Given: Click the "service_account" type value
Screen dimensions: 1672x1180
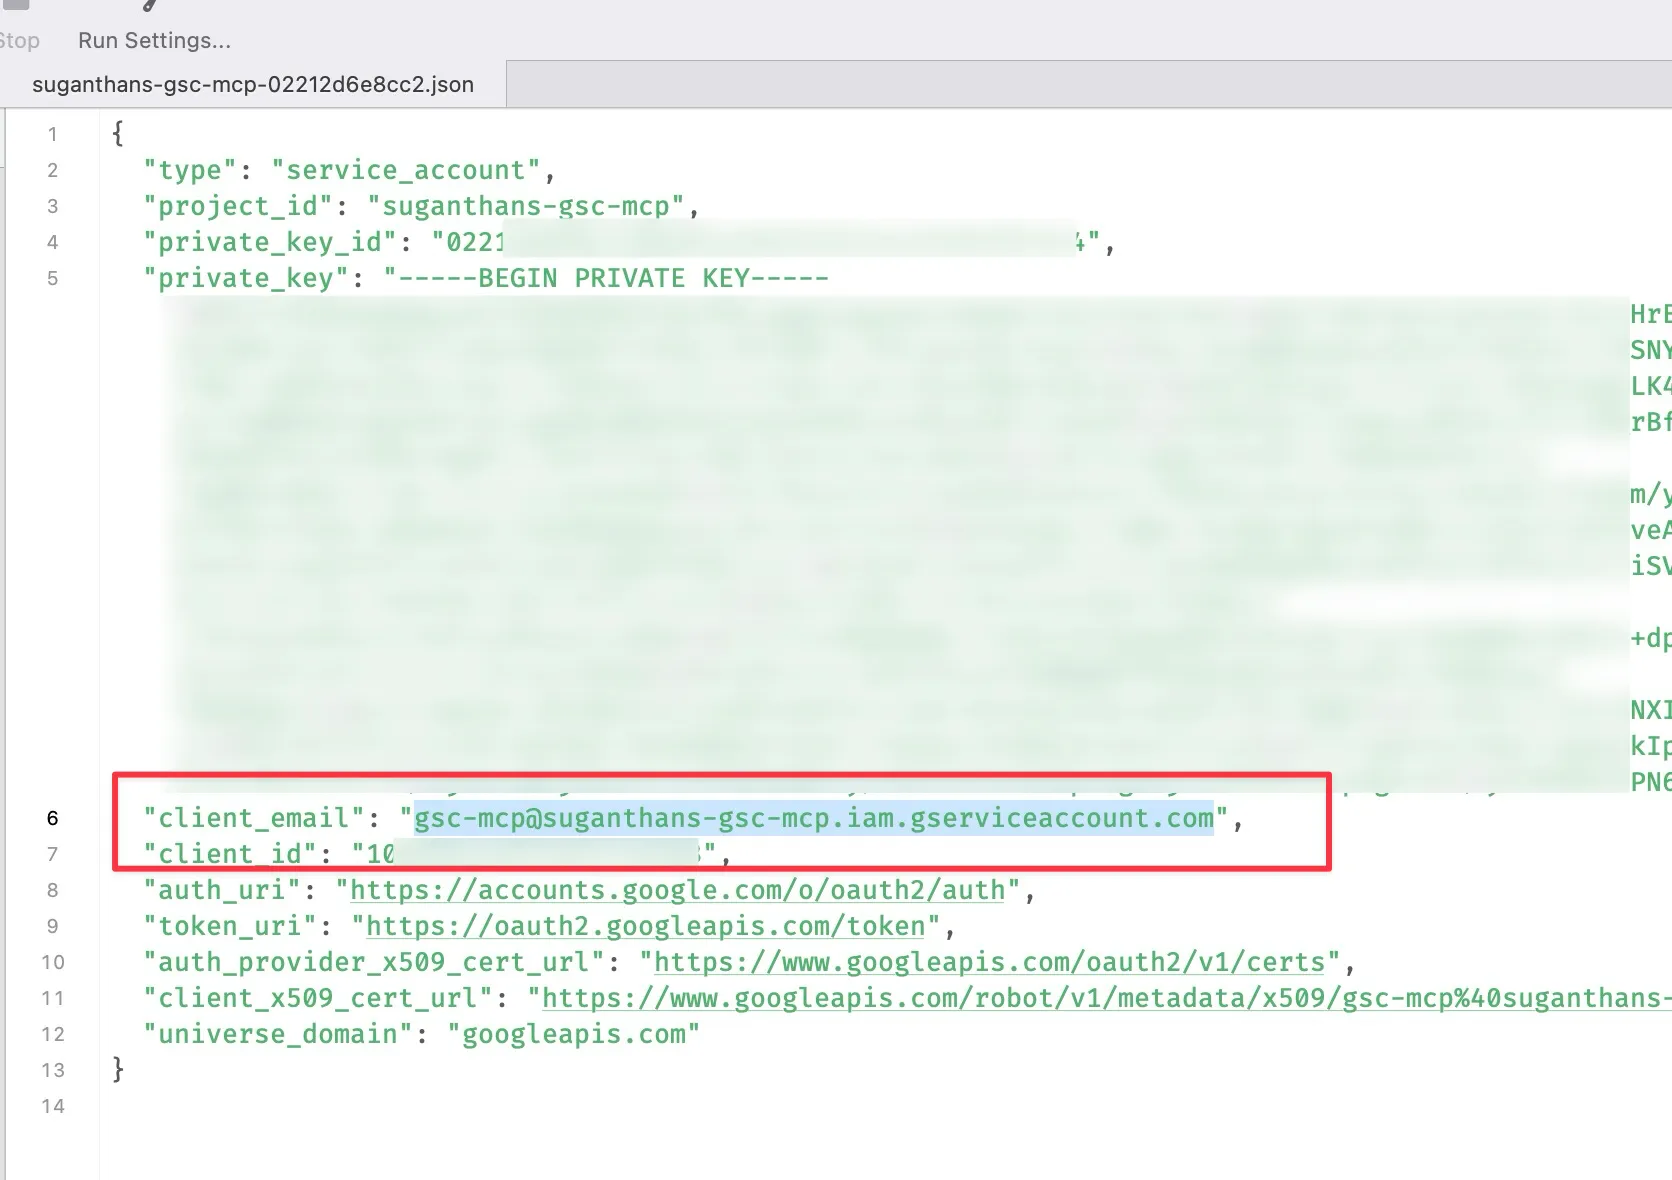Looking at the screenshot, I should click(405, 170).
